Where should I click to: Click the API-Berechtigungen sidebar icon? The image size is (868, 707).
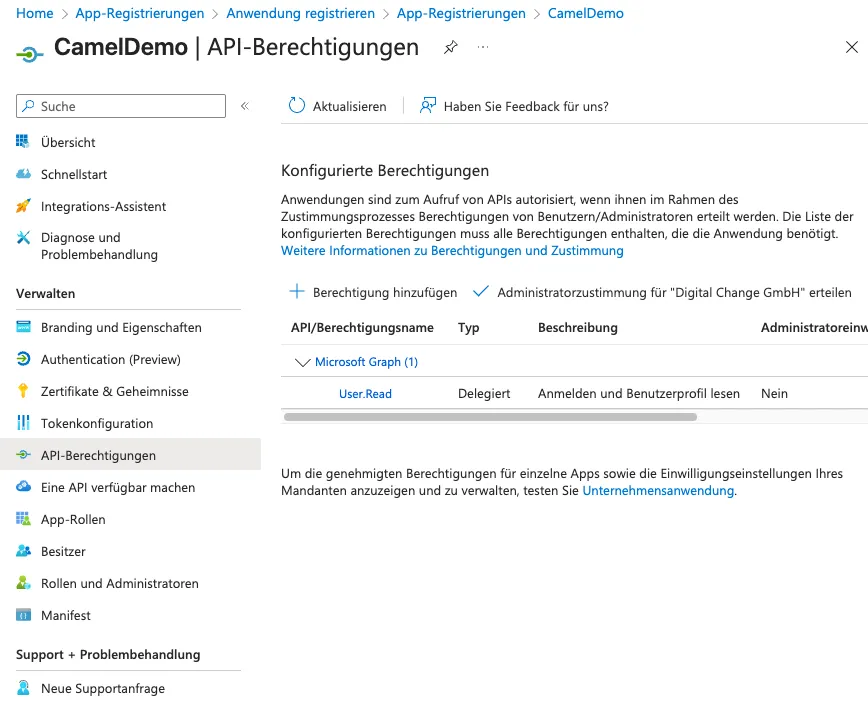pos(23,455)
